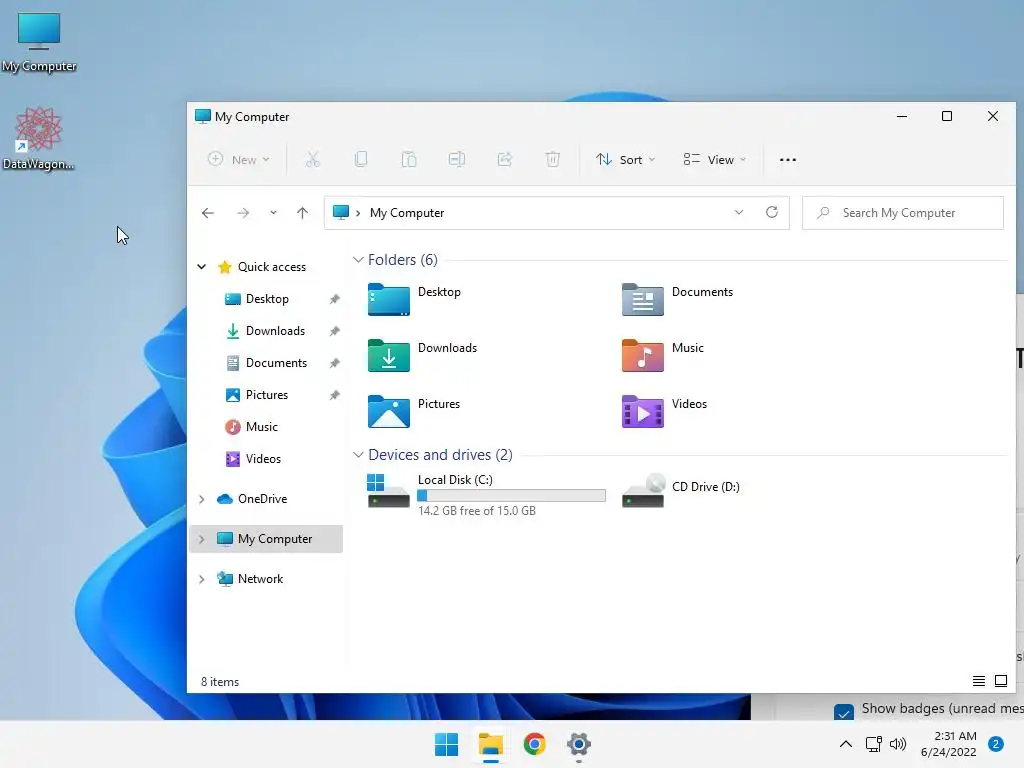Open the notification badge in taskbar
This screenshot has height=768, width=1024.
pos(996,744)
